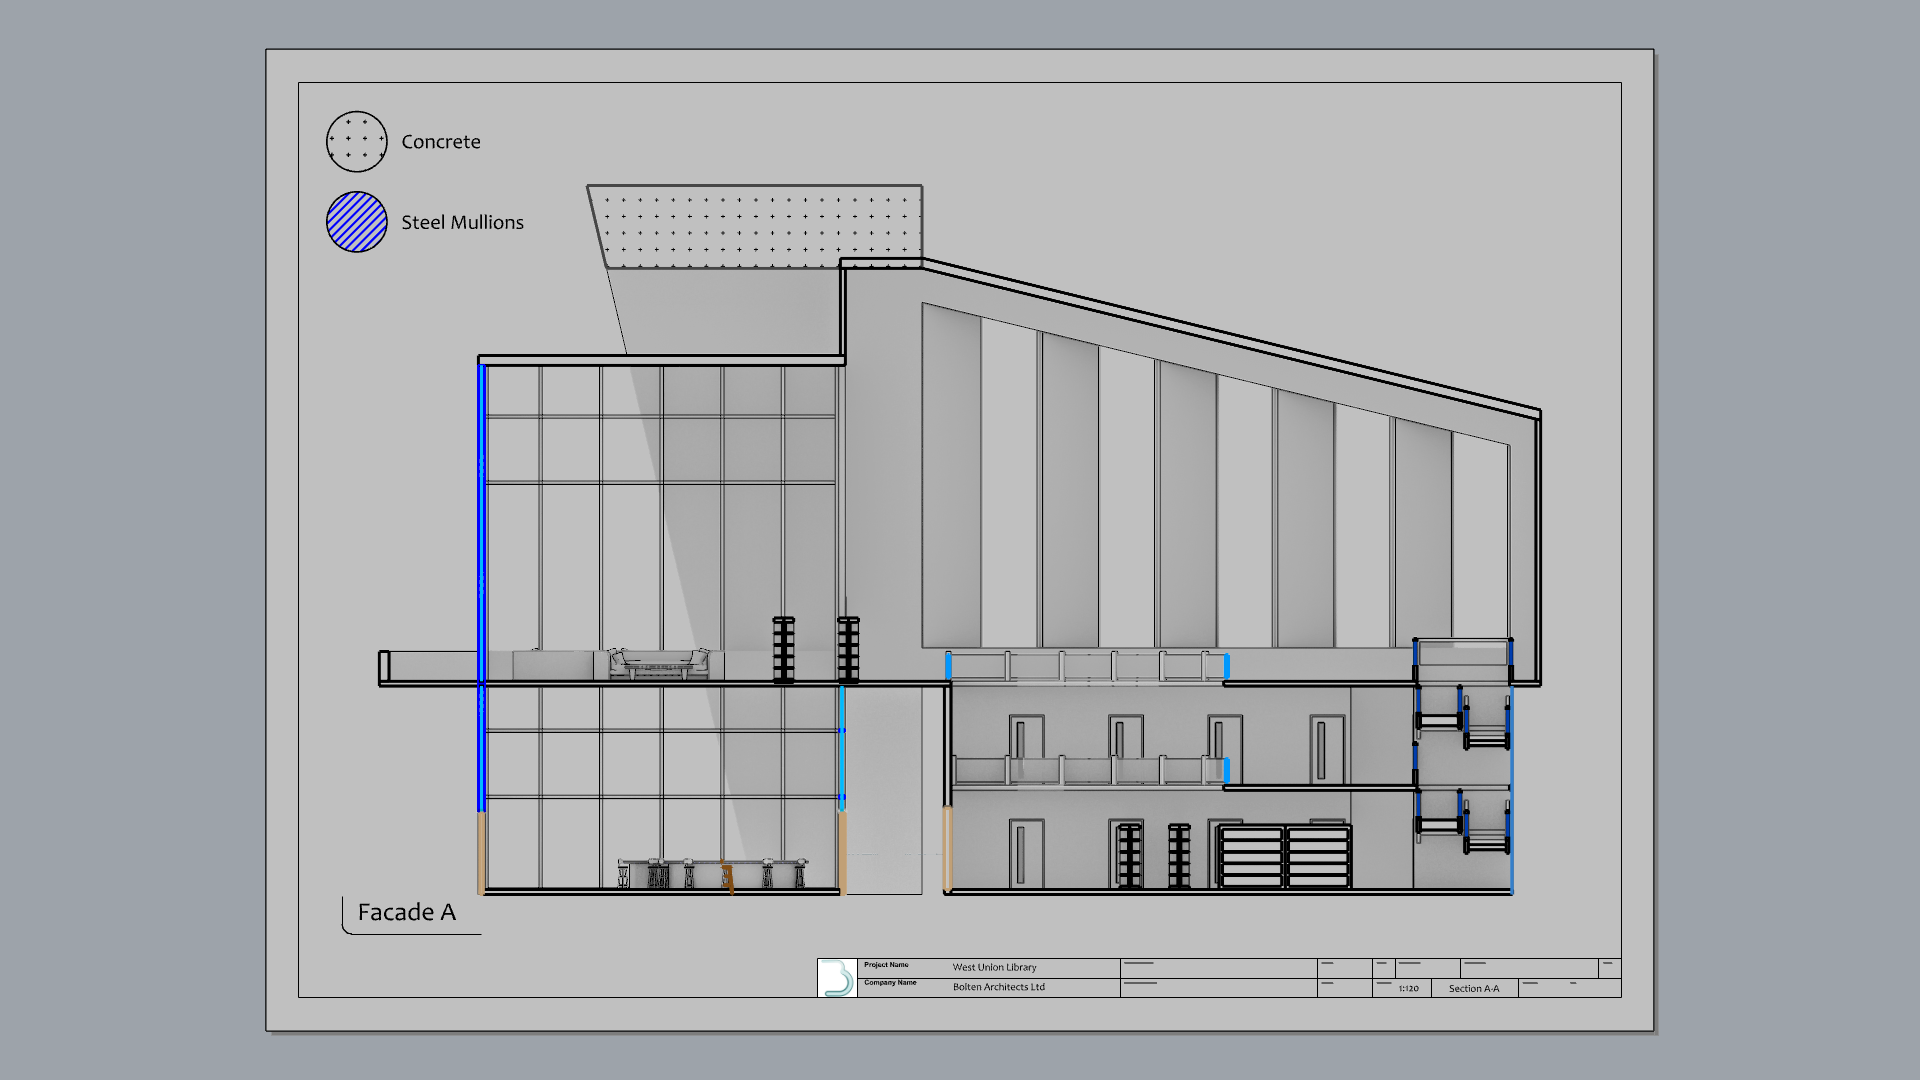
Task: Click the 'Project Name' field label
Action: pyautogui.click(x=886, y=965)
